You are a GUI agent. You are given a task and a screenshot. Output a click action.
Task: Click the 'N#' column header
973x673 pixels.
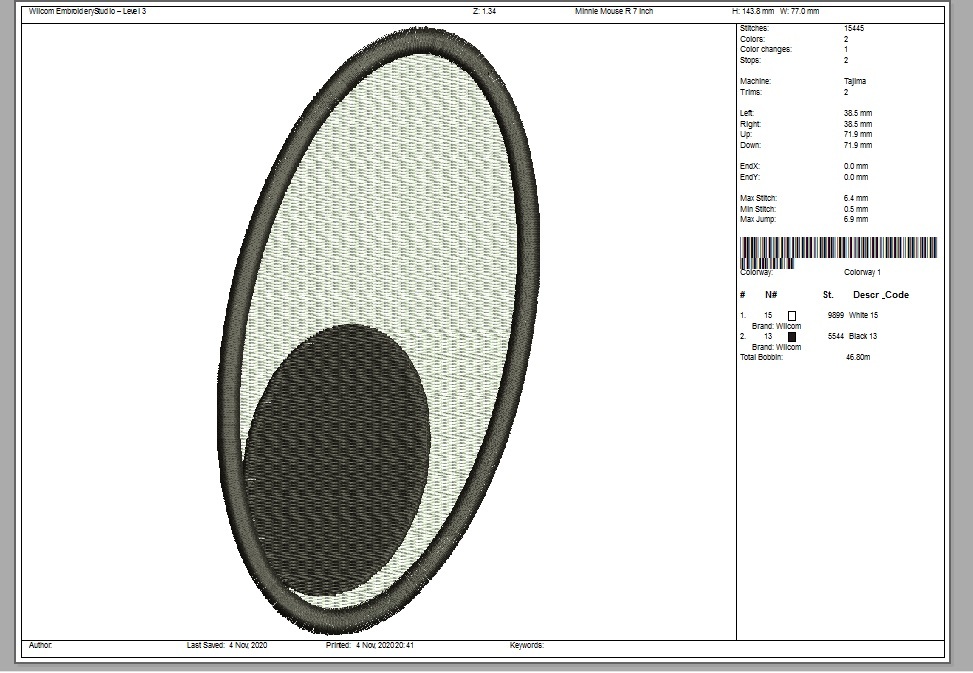tap(771, 295)
